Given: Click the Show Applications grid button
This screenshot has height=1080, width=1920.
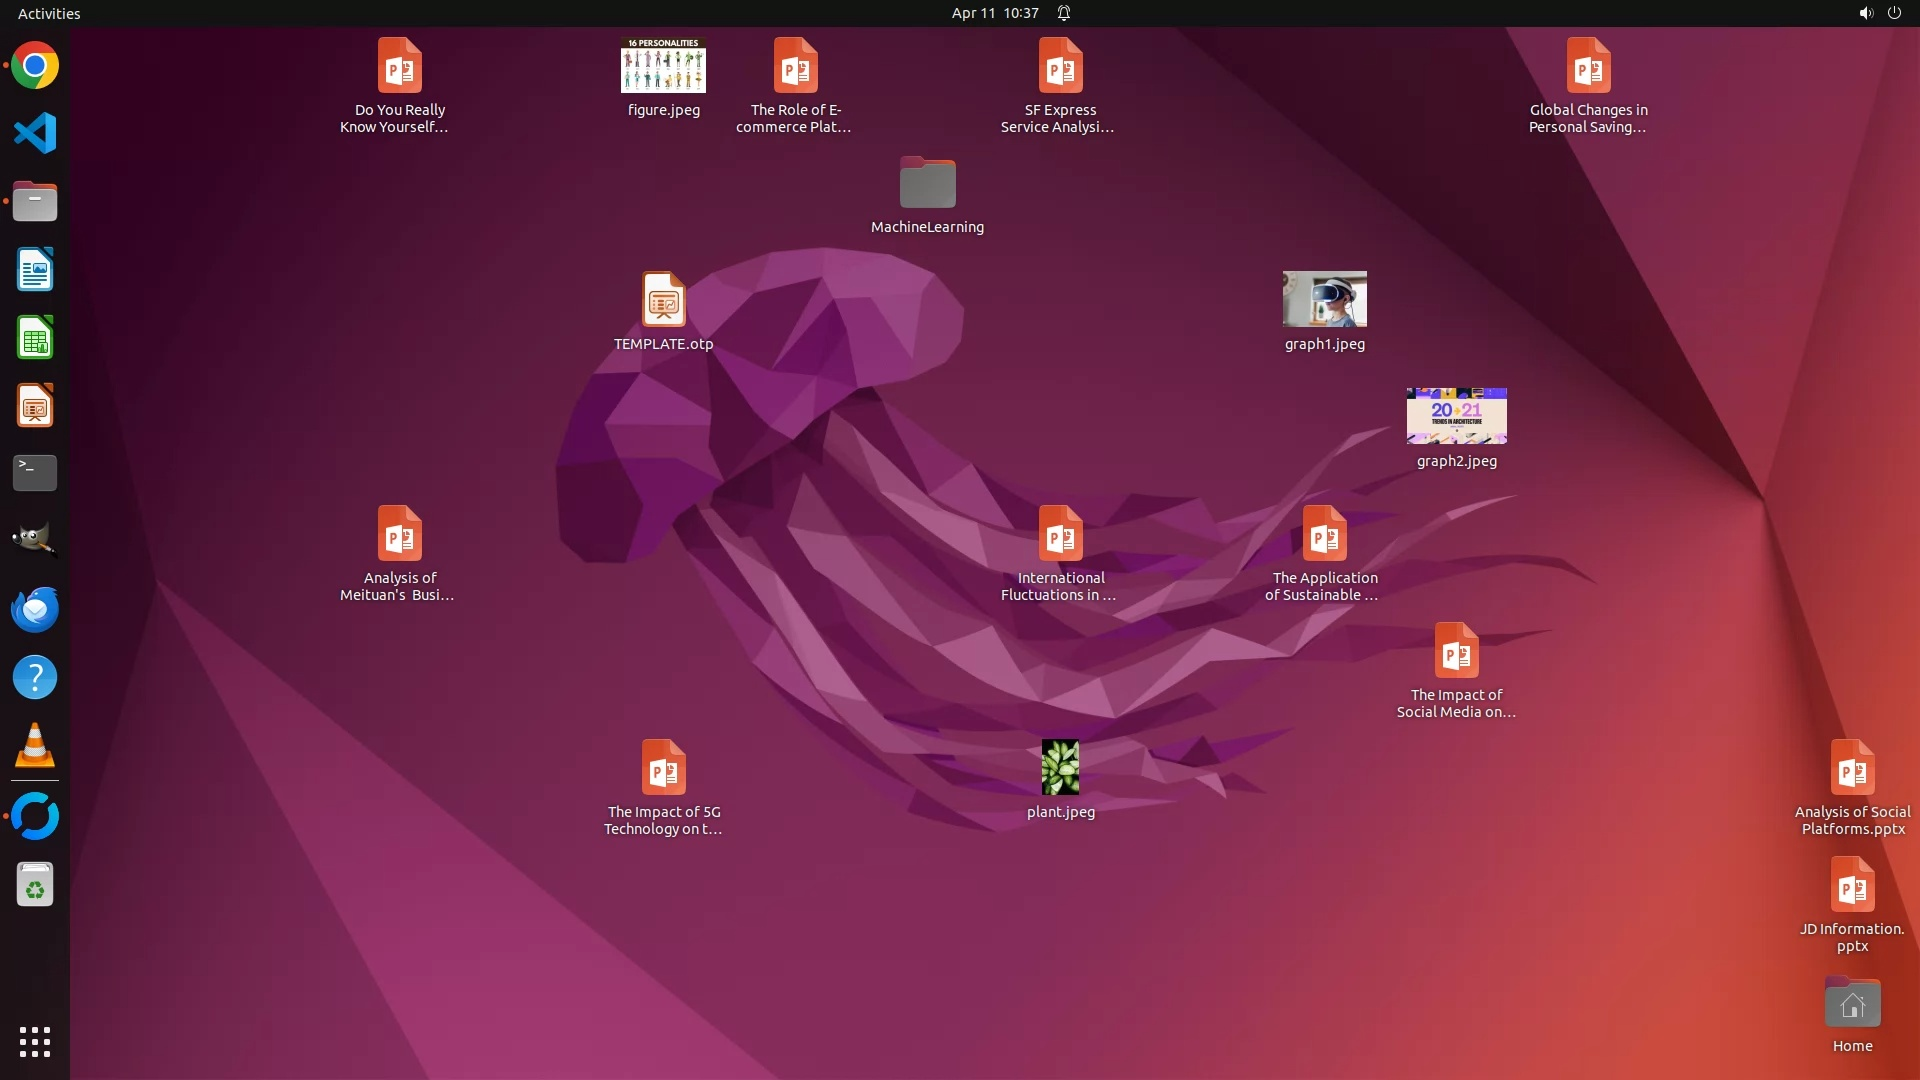Looking at the screenshot, I should click(x=35, y=1042).
